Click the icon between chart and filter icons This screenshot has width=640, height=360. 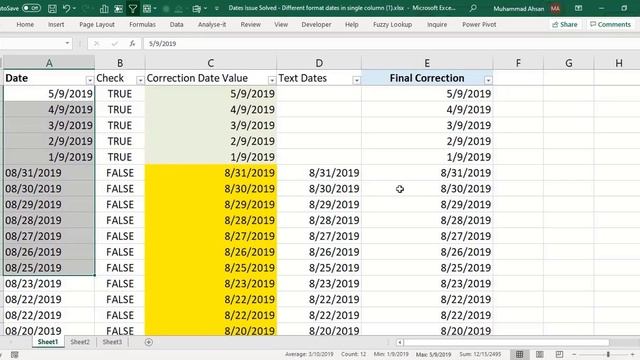point(118,8)
